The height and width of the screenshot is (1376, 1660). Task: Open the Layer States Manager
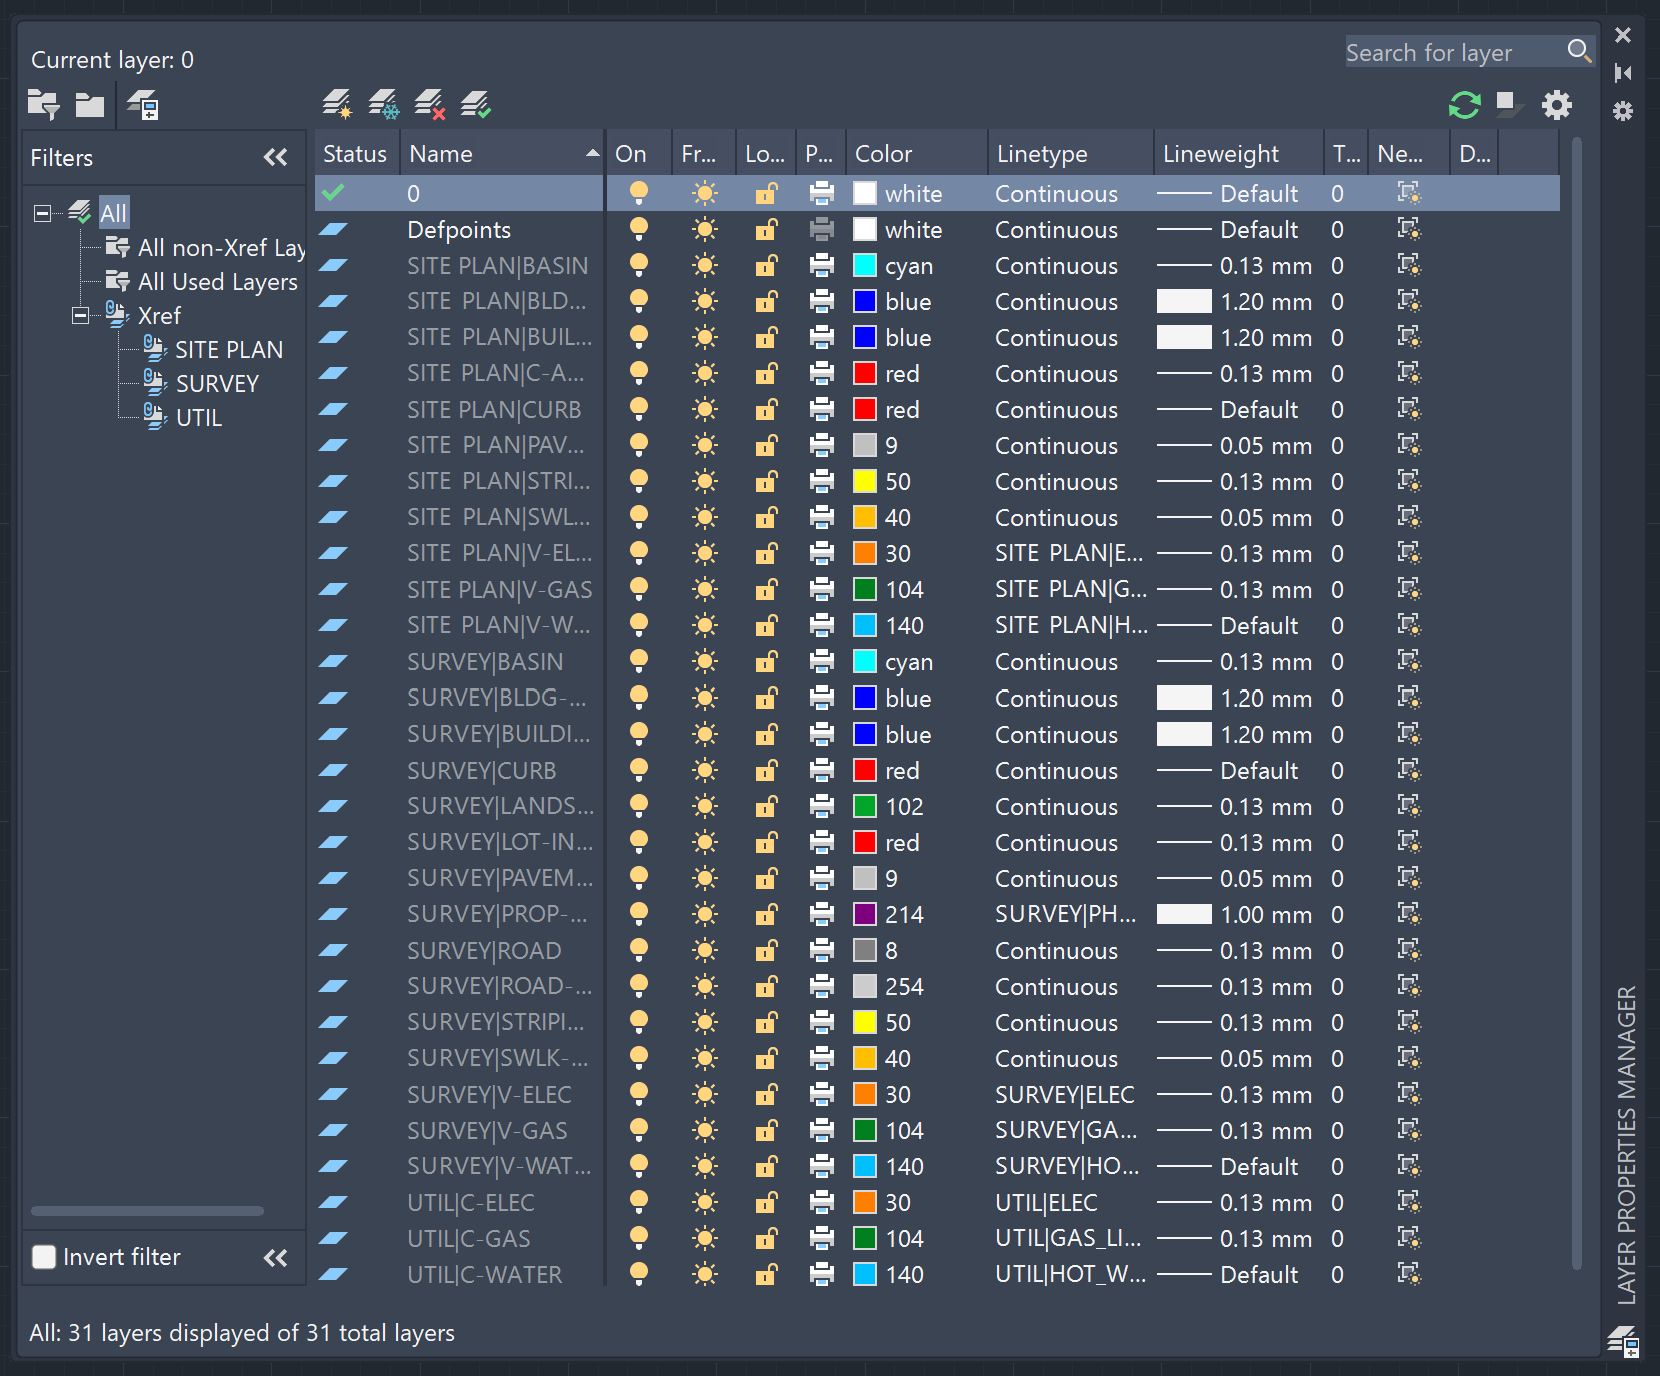[x=143, y=105]
